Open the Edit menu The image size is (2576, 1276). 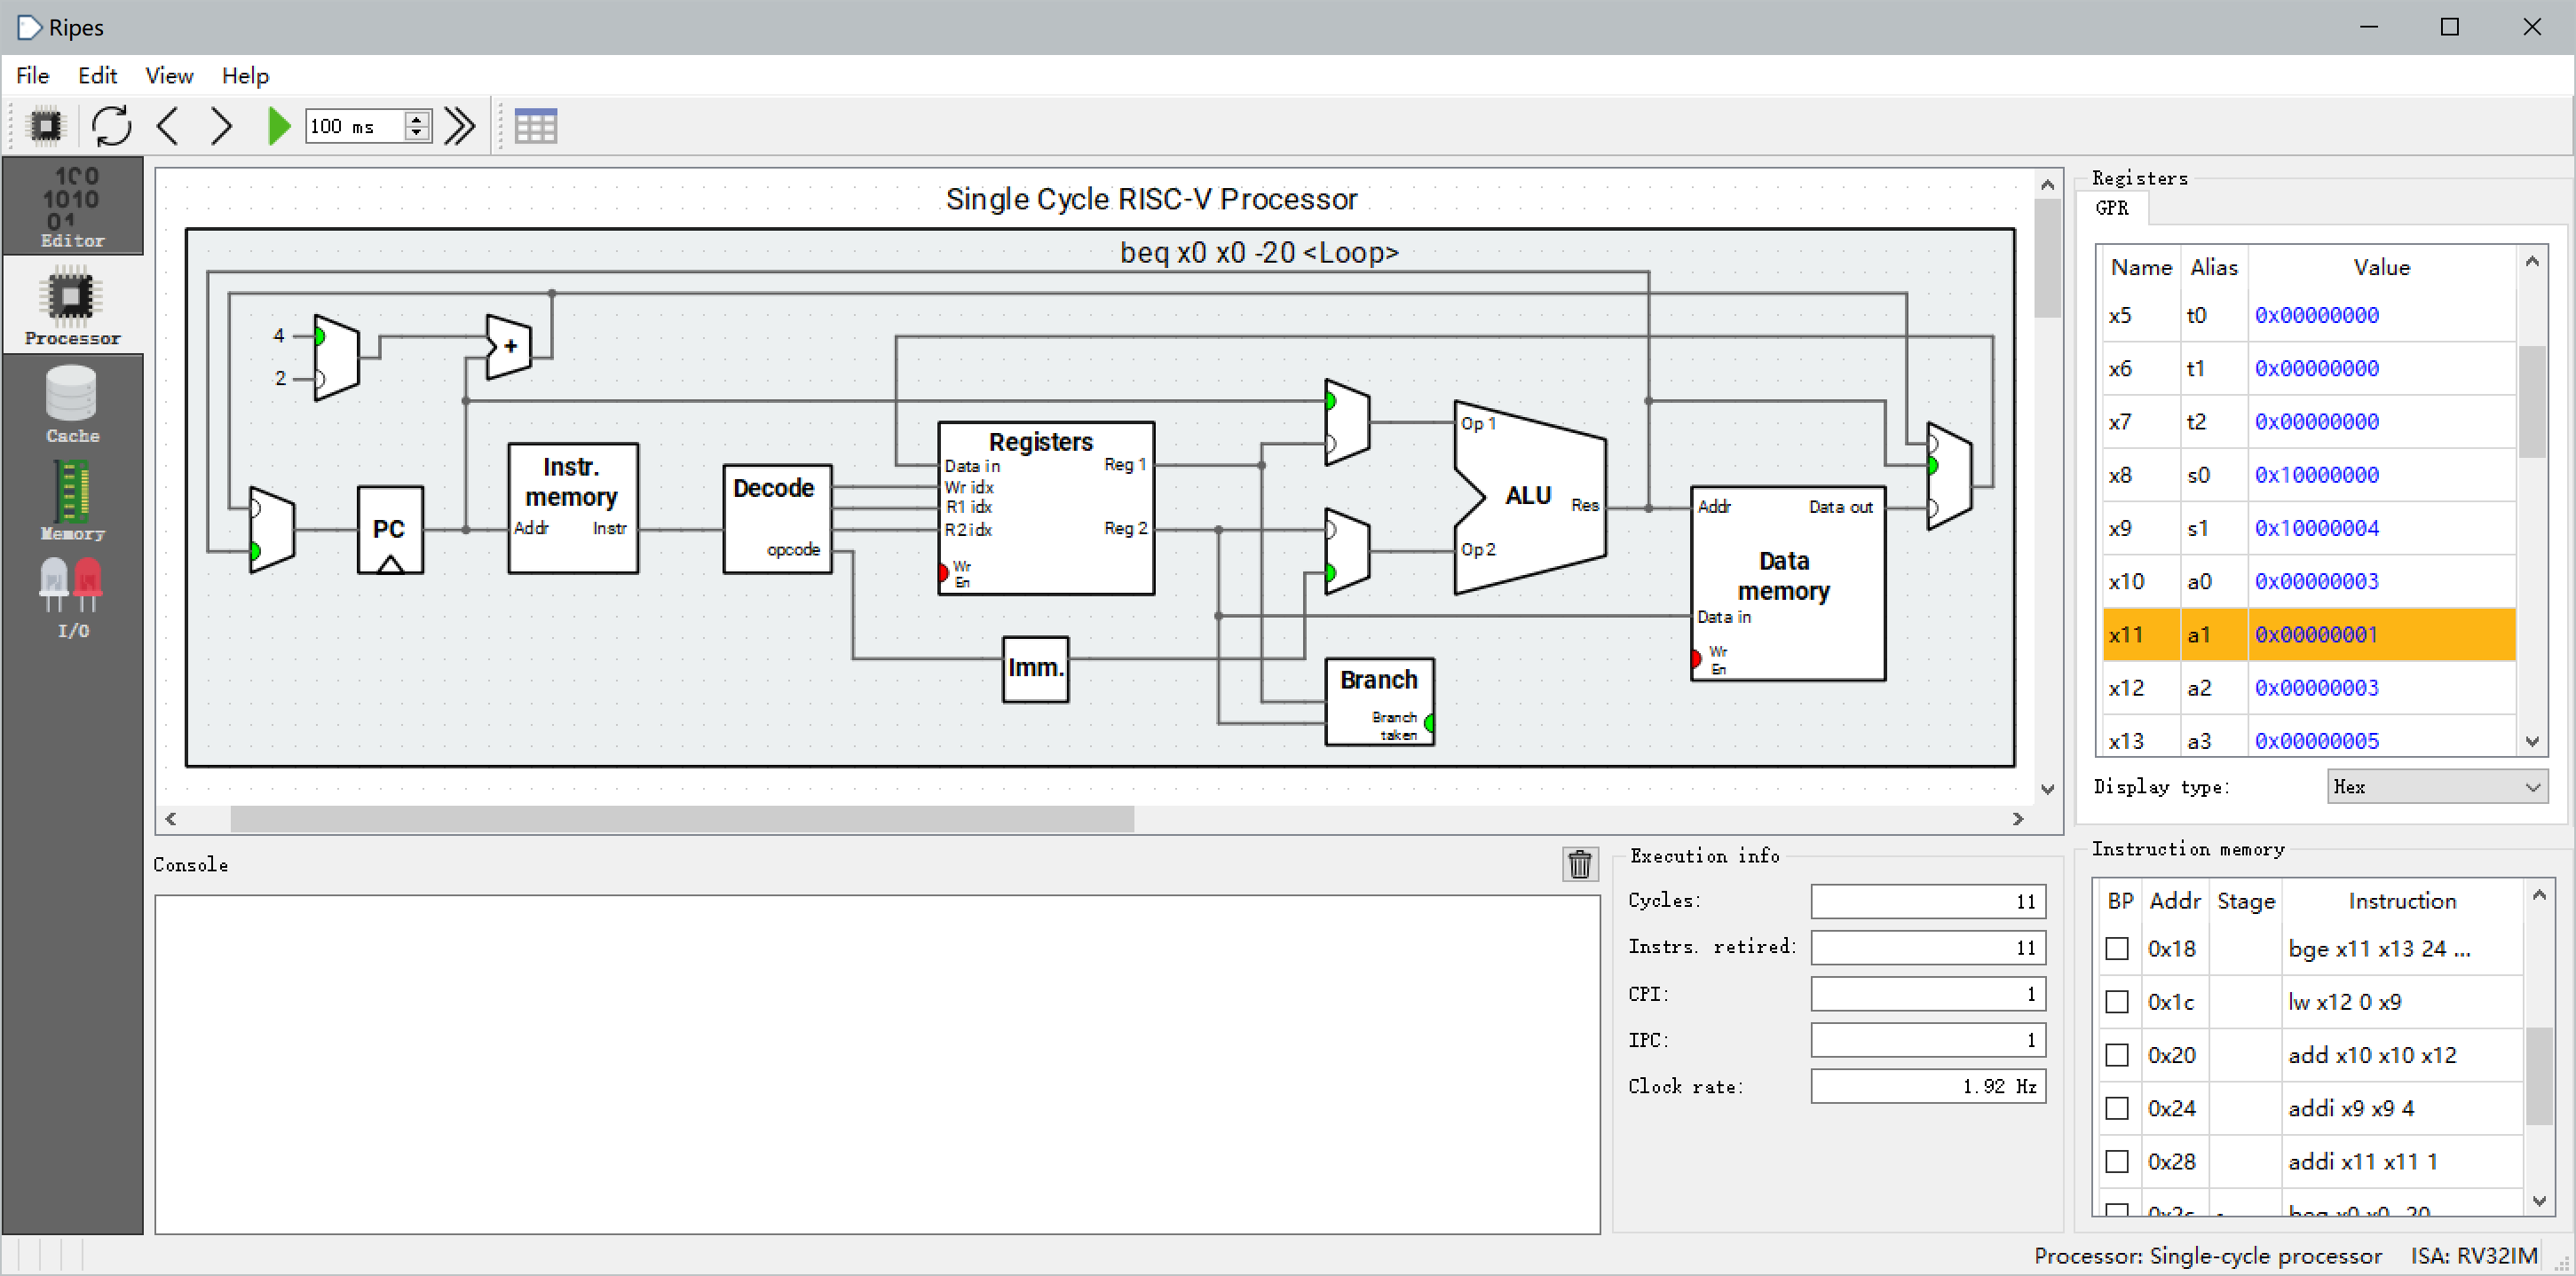97,75
